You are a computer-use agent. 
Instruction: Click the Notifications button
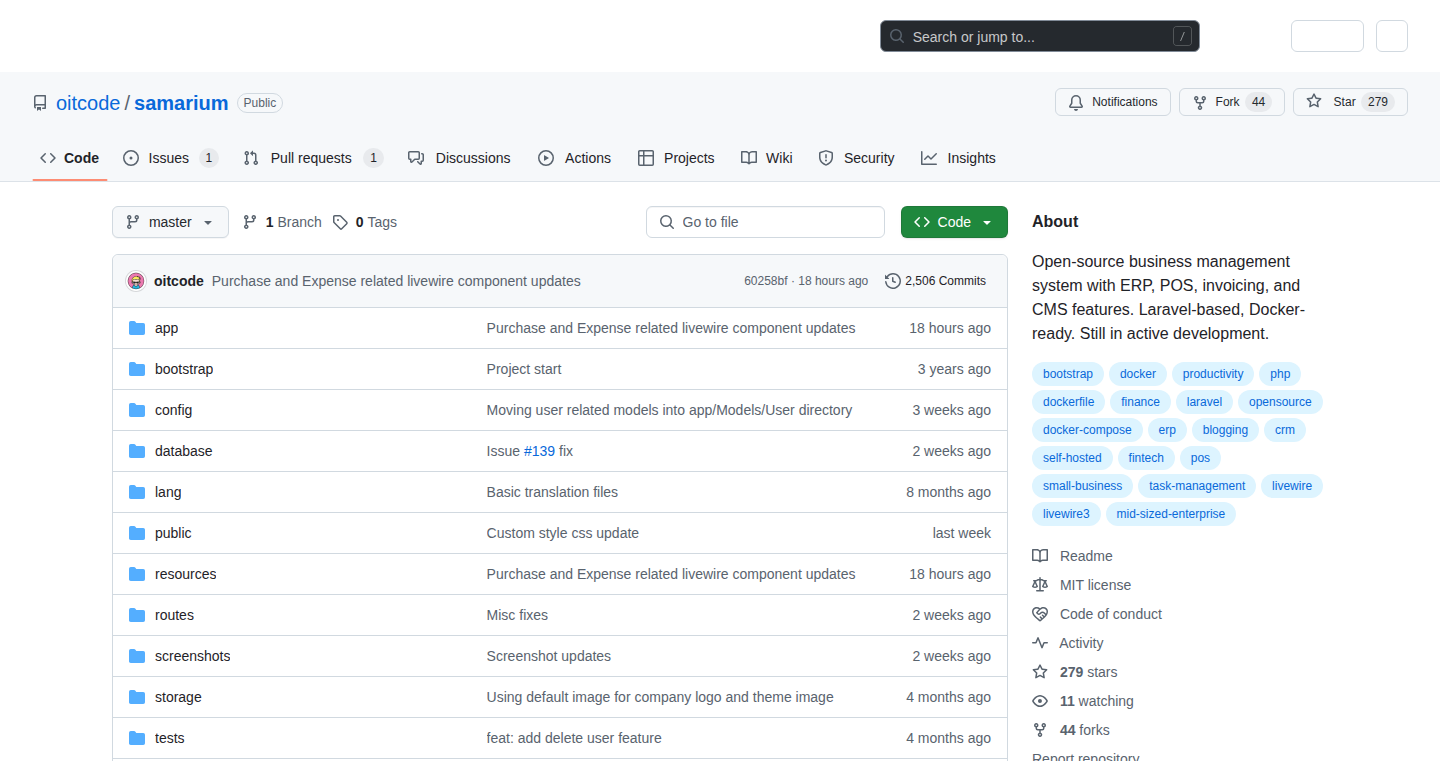coord(1113,102)
